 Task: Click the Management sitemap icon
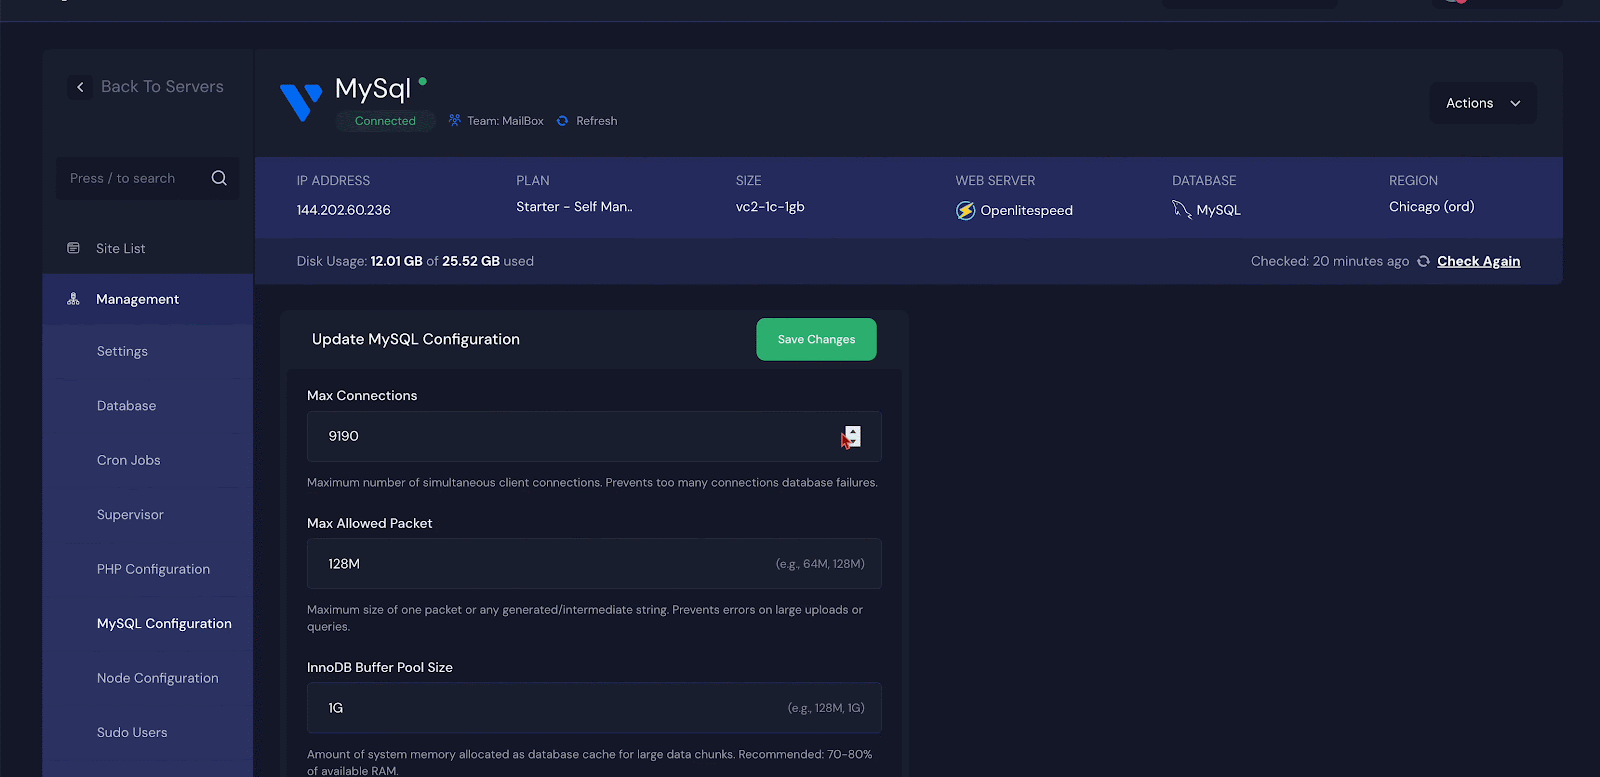73,299
